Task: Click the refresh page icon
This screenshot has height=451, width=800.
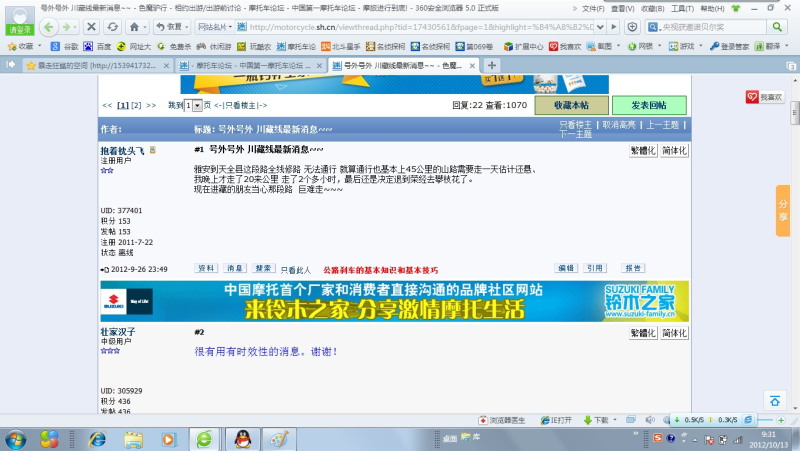Action: (x=111, y=27)
